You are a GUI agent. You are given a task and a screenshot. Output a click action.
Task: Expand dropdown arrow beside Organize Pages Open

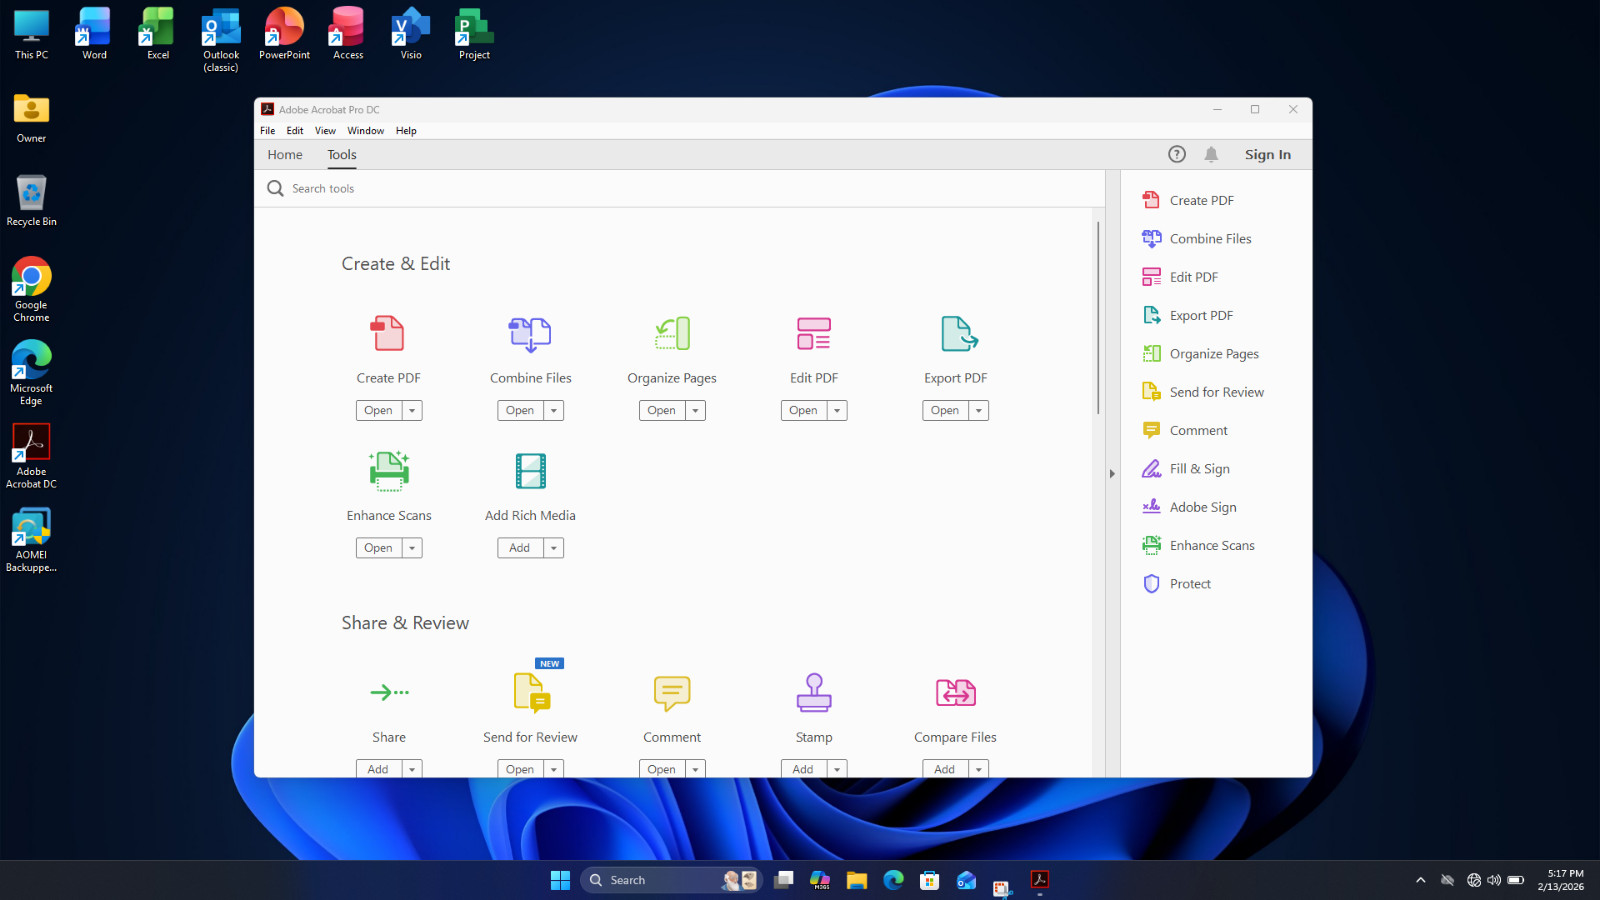[696, 411]
